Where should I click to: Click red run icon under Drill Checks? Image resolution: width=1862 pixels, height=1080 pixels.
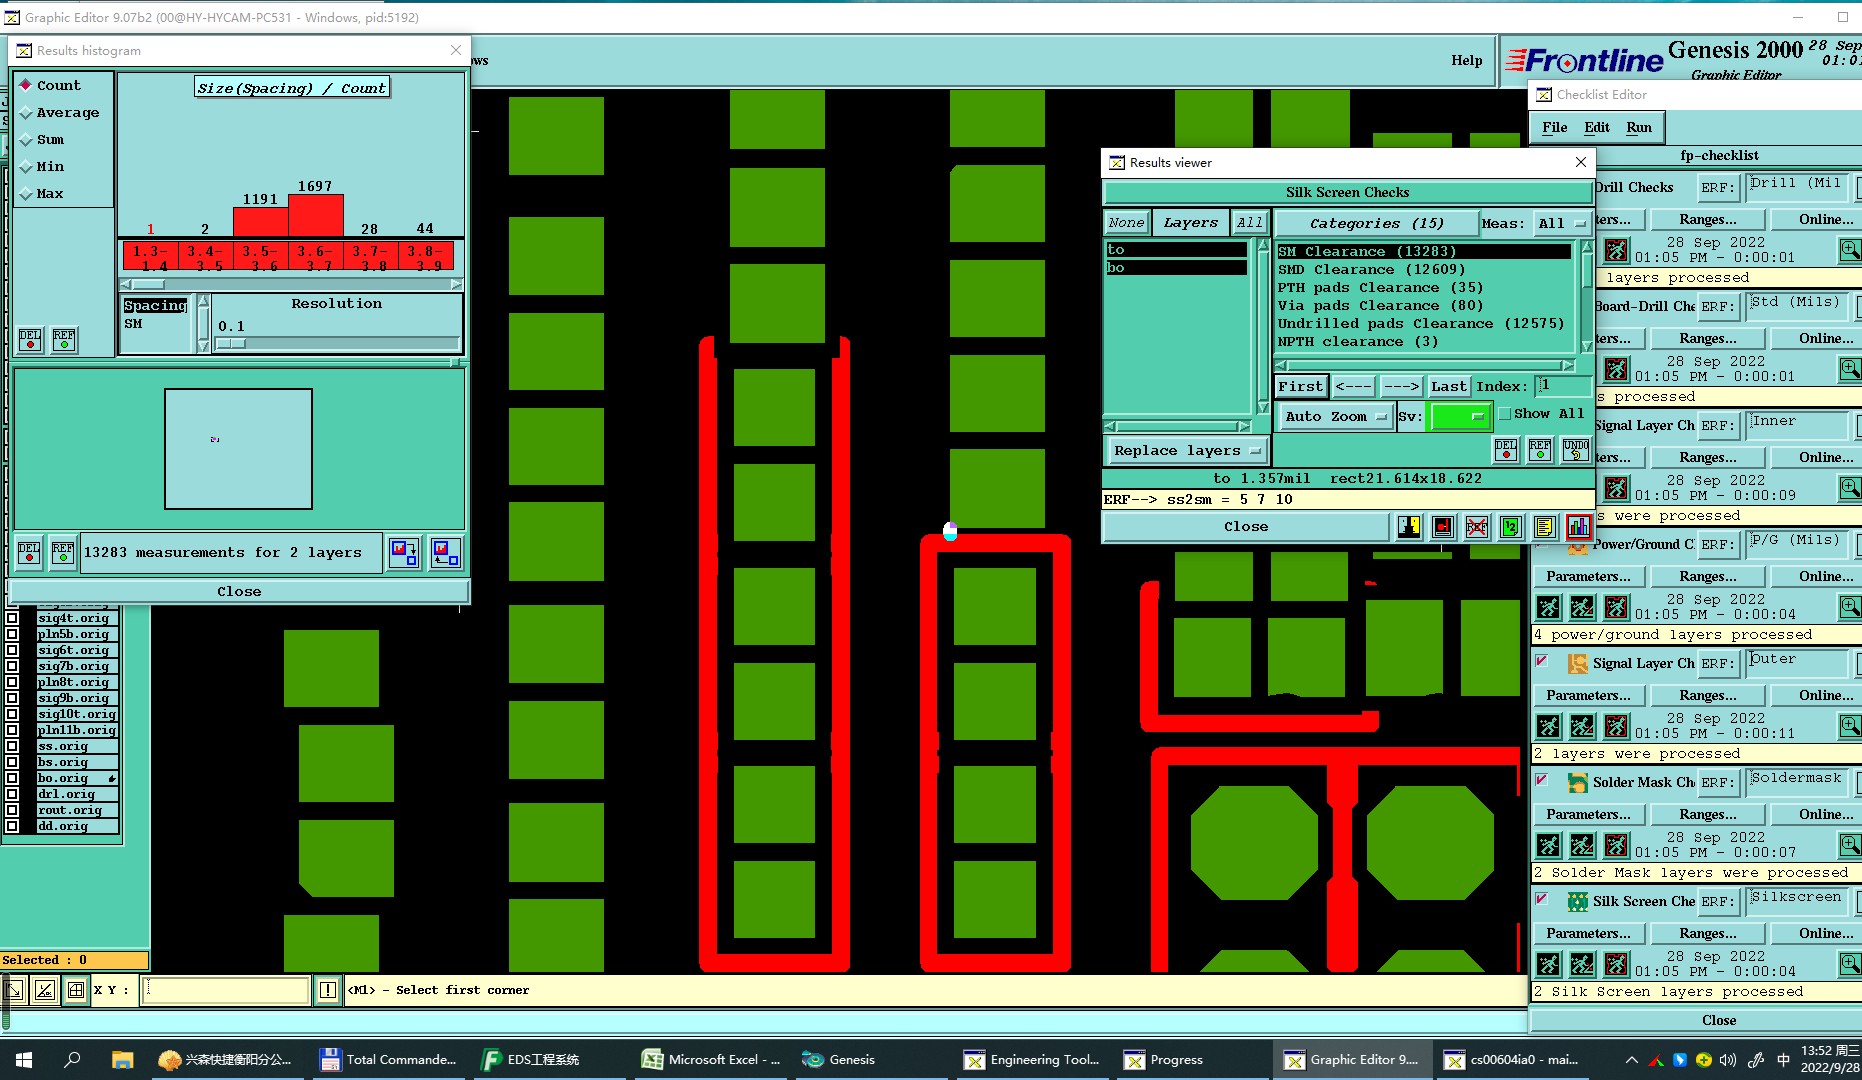pyautogui.click(x=1616, y=250)
